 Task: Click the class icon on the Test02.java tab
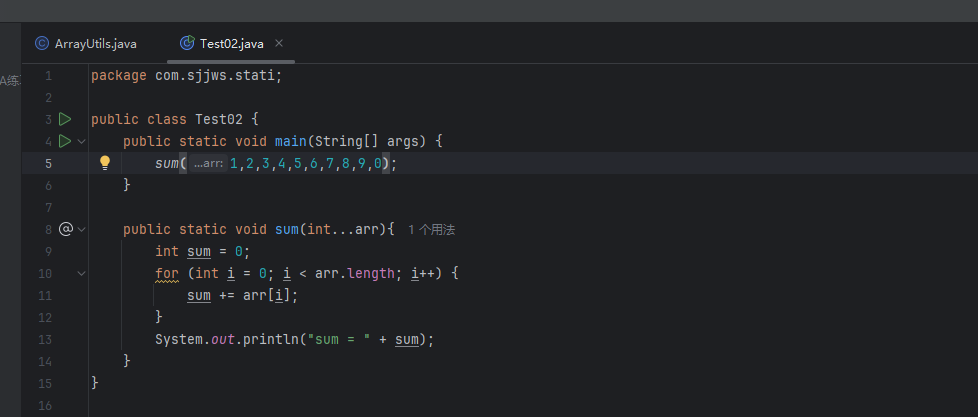[x=186, y=43]
